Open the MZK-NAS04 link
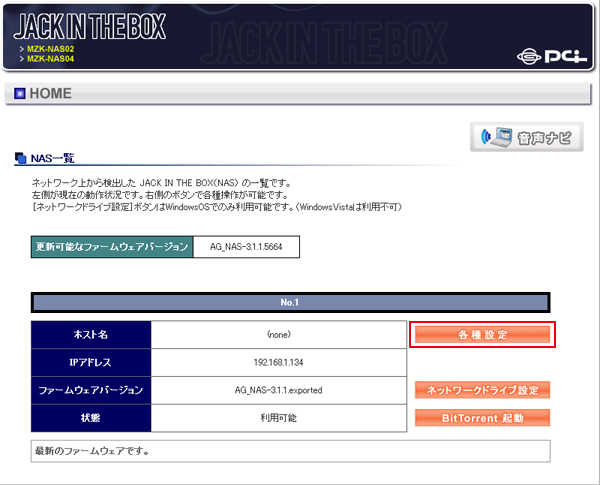The width and height of the screenshot is (600, 485). [x=51, y=59]
